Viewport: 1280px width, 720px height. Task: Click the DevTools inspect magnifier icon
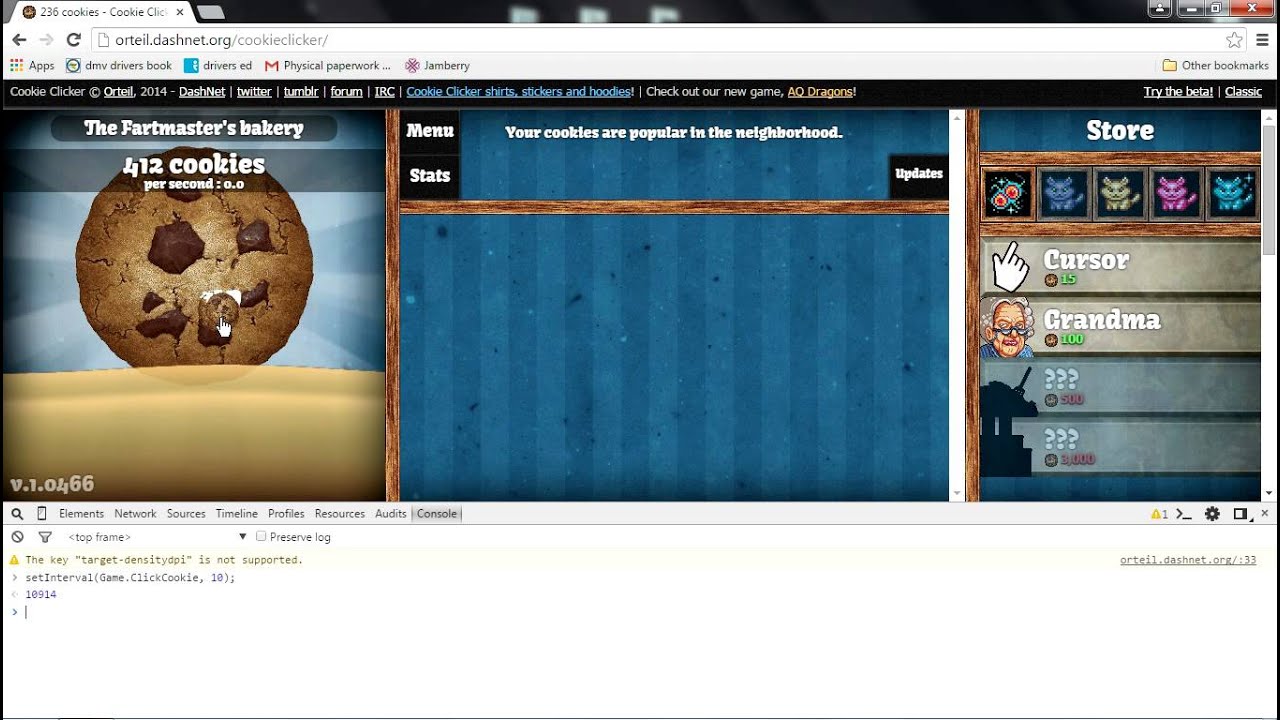click(x=17, y=513)
